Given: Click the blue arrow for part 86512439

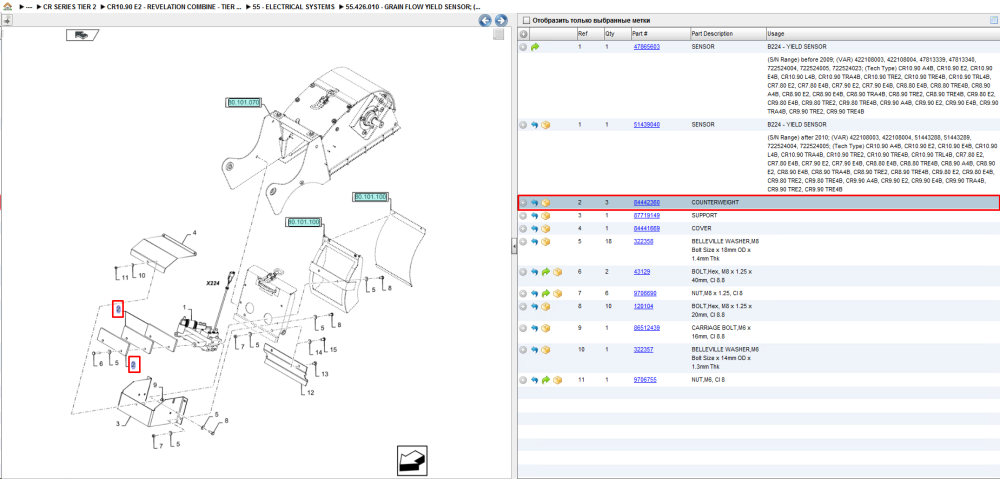Looking at the screenshot, I should click(534, 328).
